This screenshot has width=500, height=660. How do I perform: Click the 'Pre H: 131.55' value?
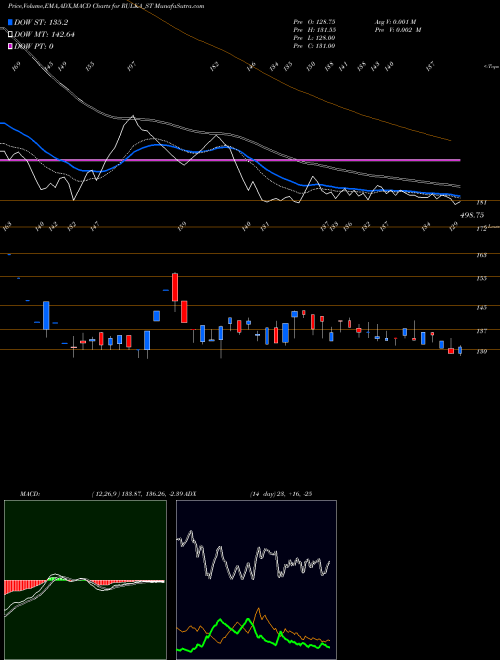coord(314,30)
